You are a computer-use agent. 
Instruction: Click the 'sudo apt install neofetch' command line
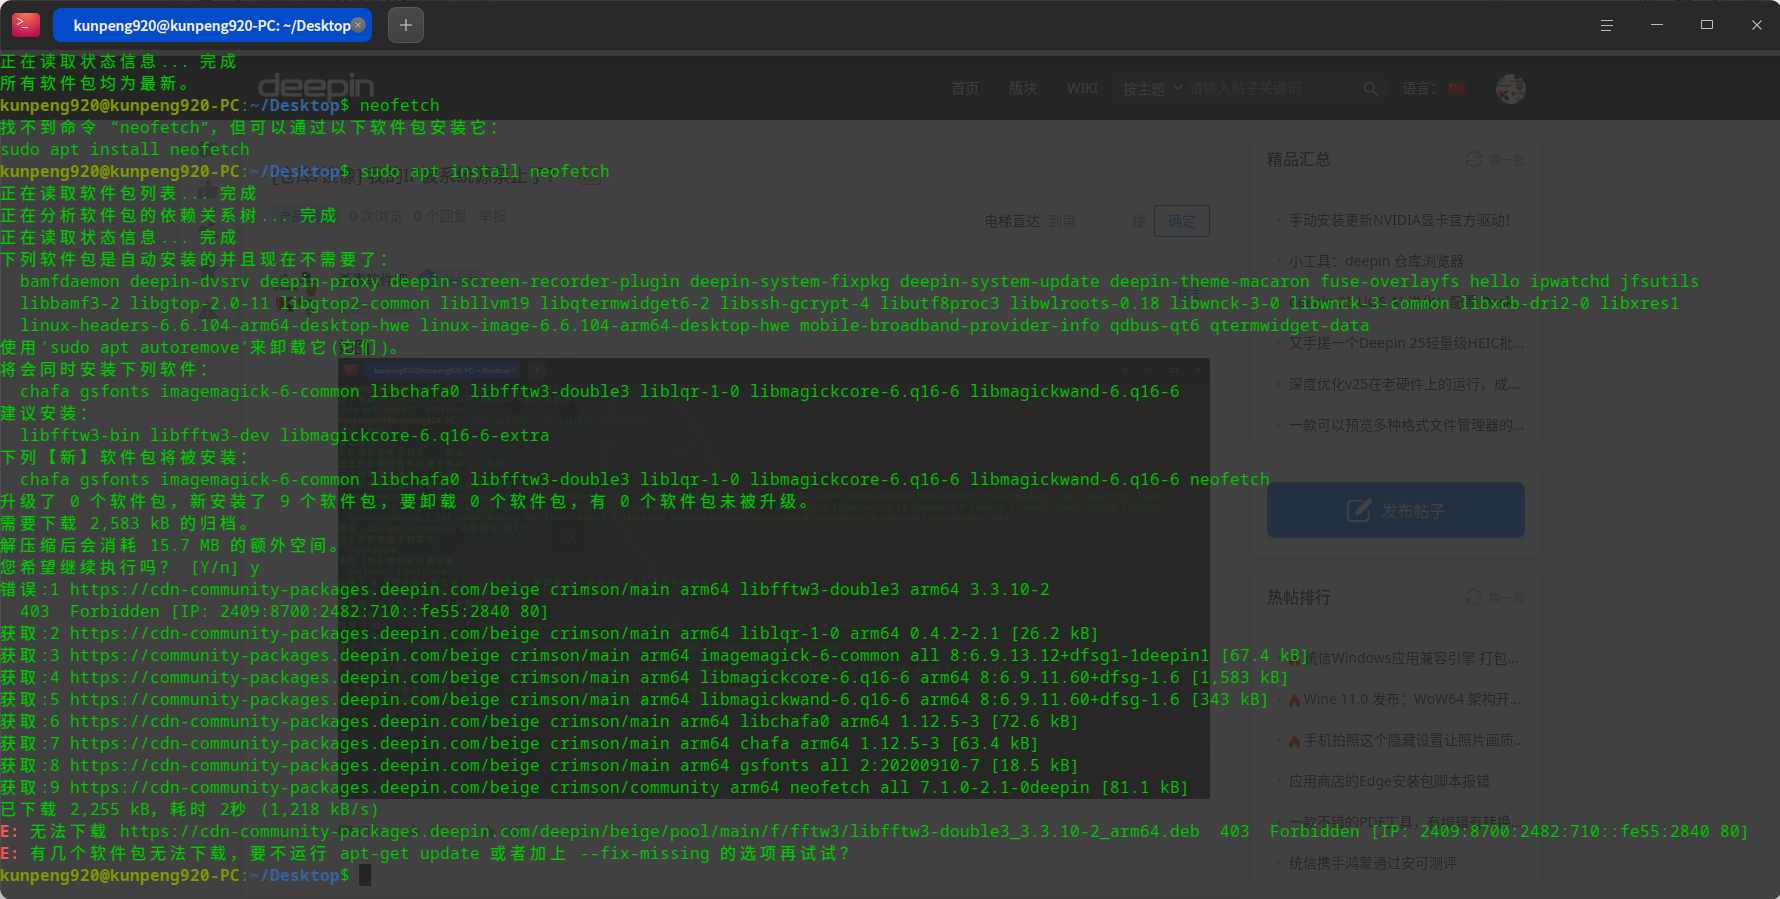click(305, 171)
